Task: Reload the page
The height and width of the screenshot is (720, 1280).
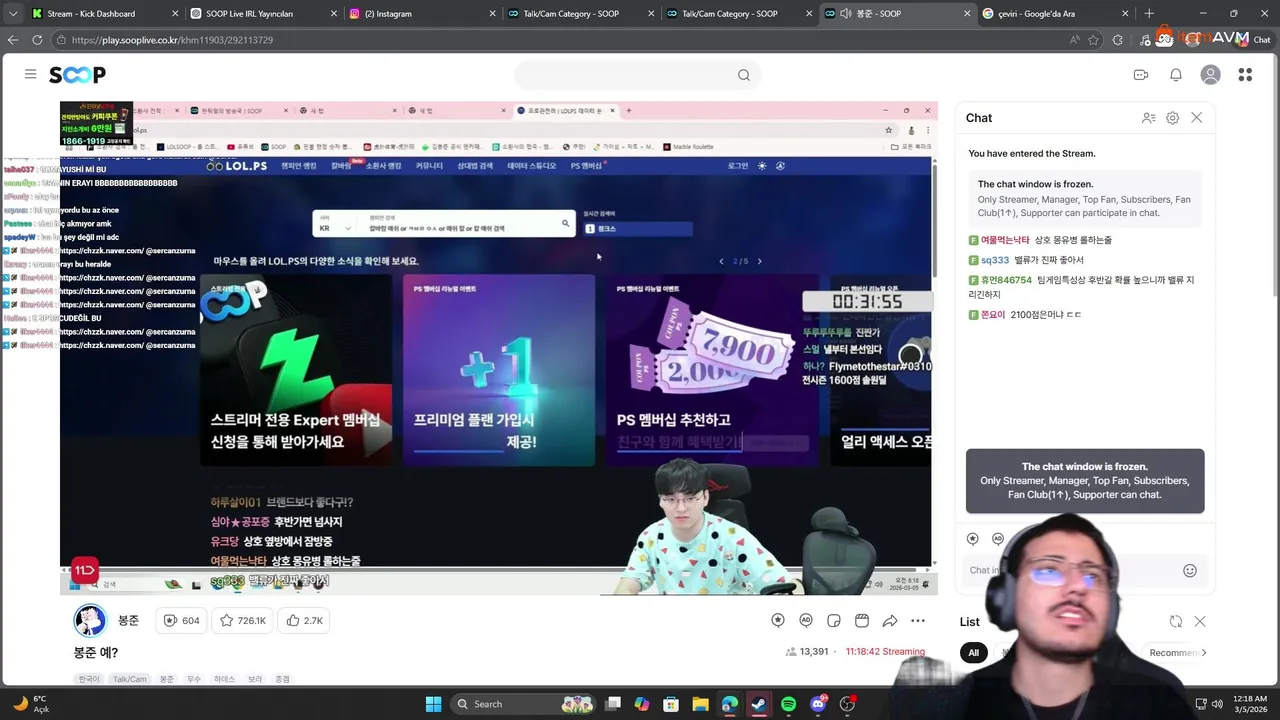Action: (37, 40)
